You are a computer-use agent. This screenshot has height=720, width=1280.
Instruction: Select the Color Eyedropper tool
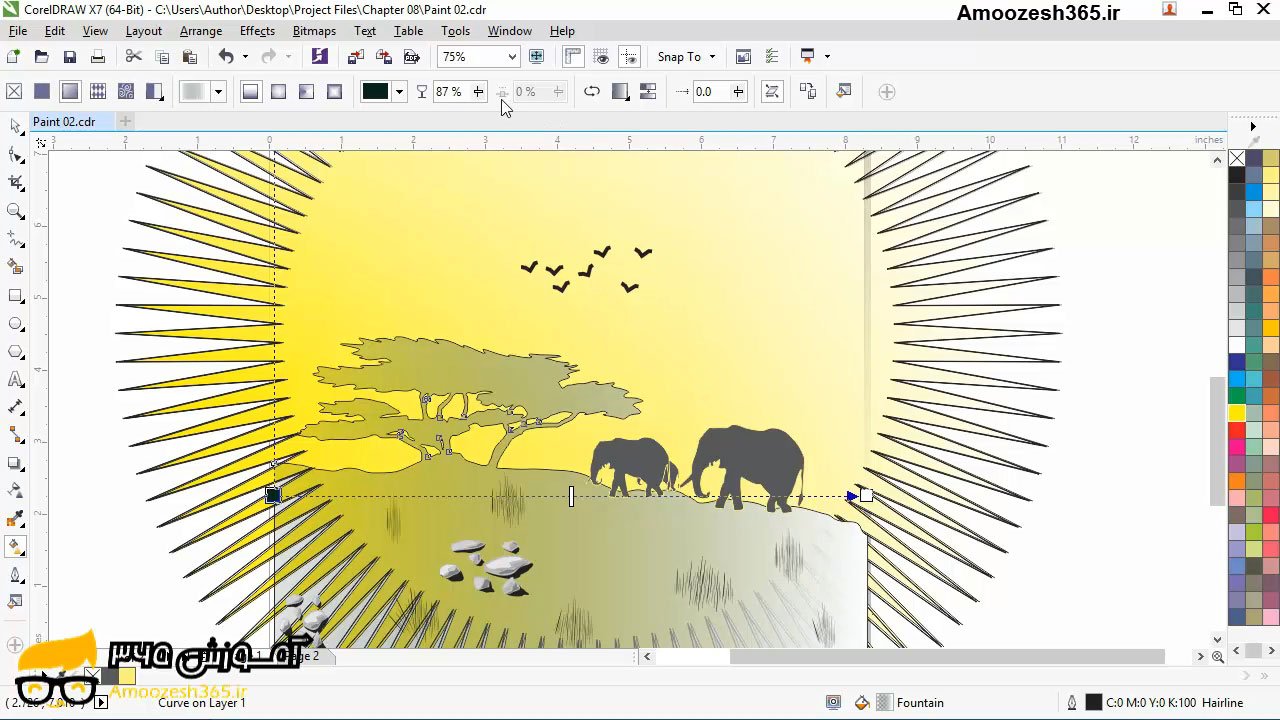[x=16, y=519]
